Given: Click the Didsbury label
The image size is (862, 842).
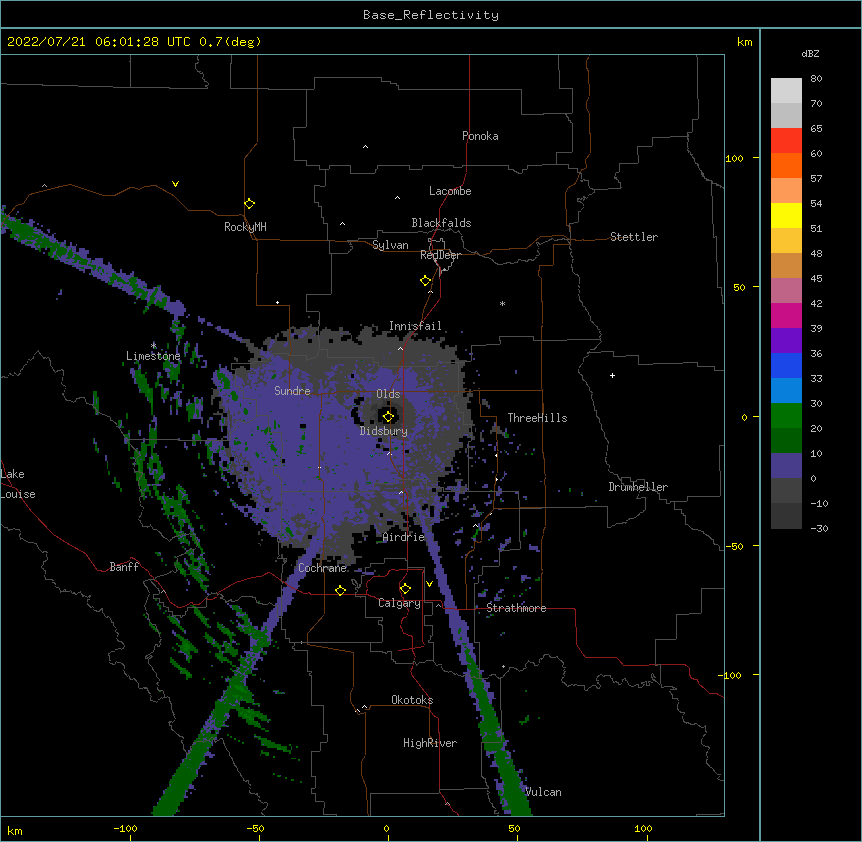Looking at the screenshot, I should (x=384, y=431).
